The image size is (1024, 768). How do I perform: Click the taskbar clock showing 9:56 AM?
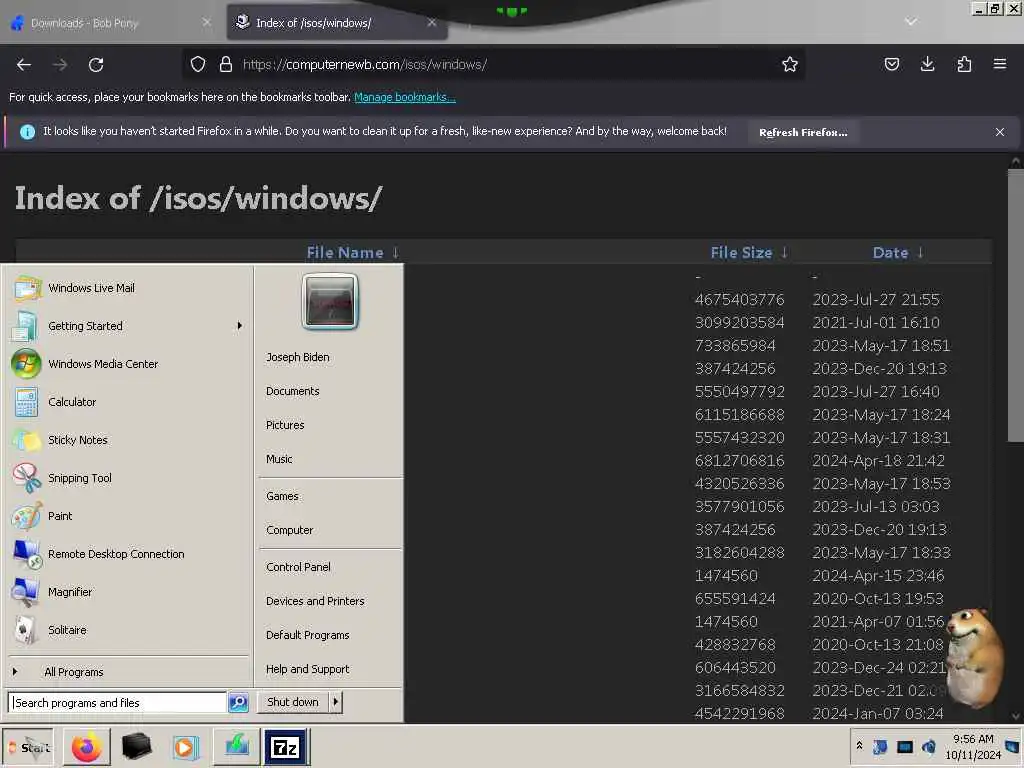pos(973,746)
